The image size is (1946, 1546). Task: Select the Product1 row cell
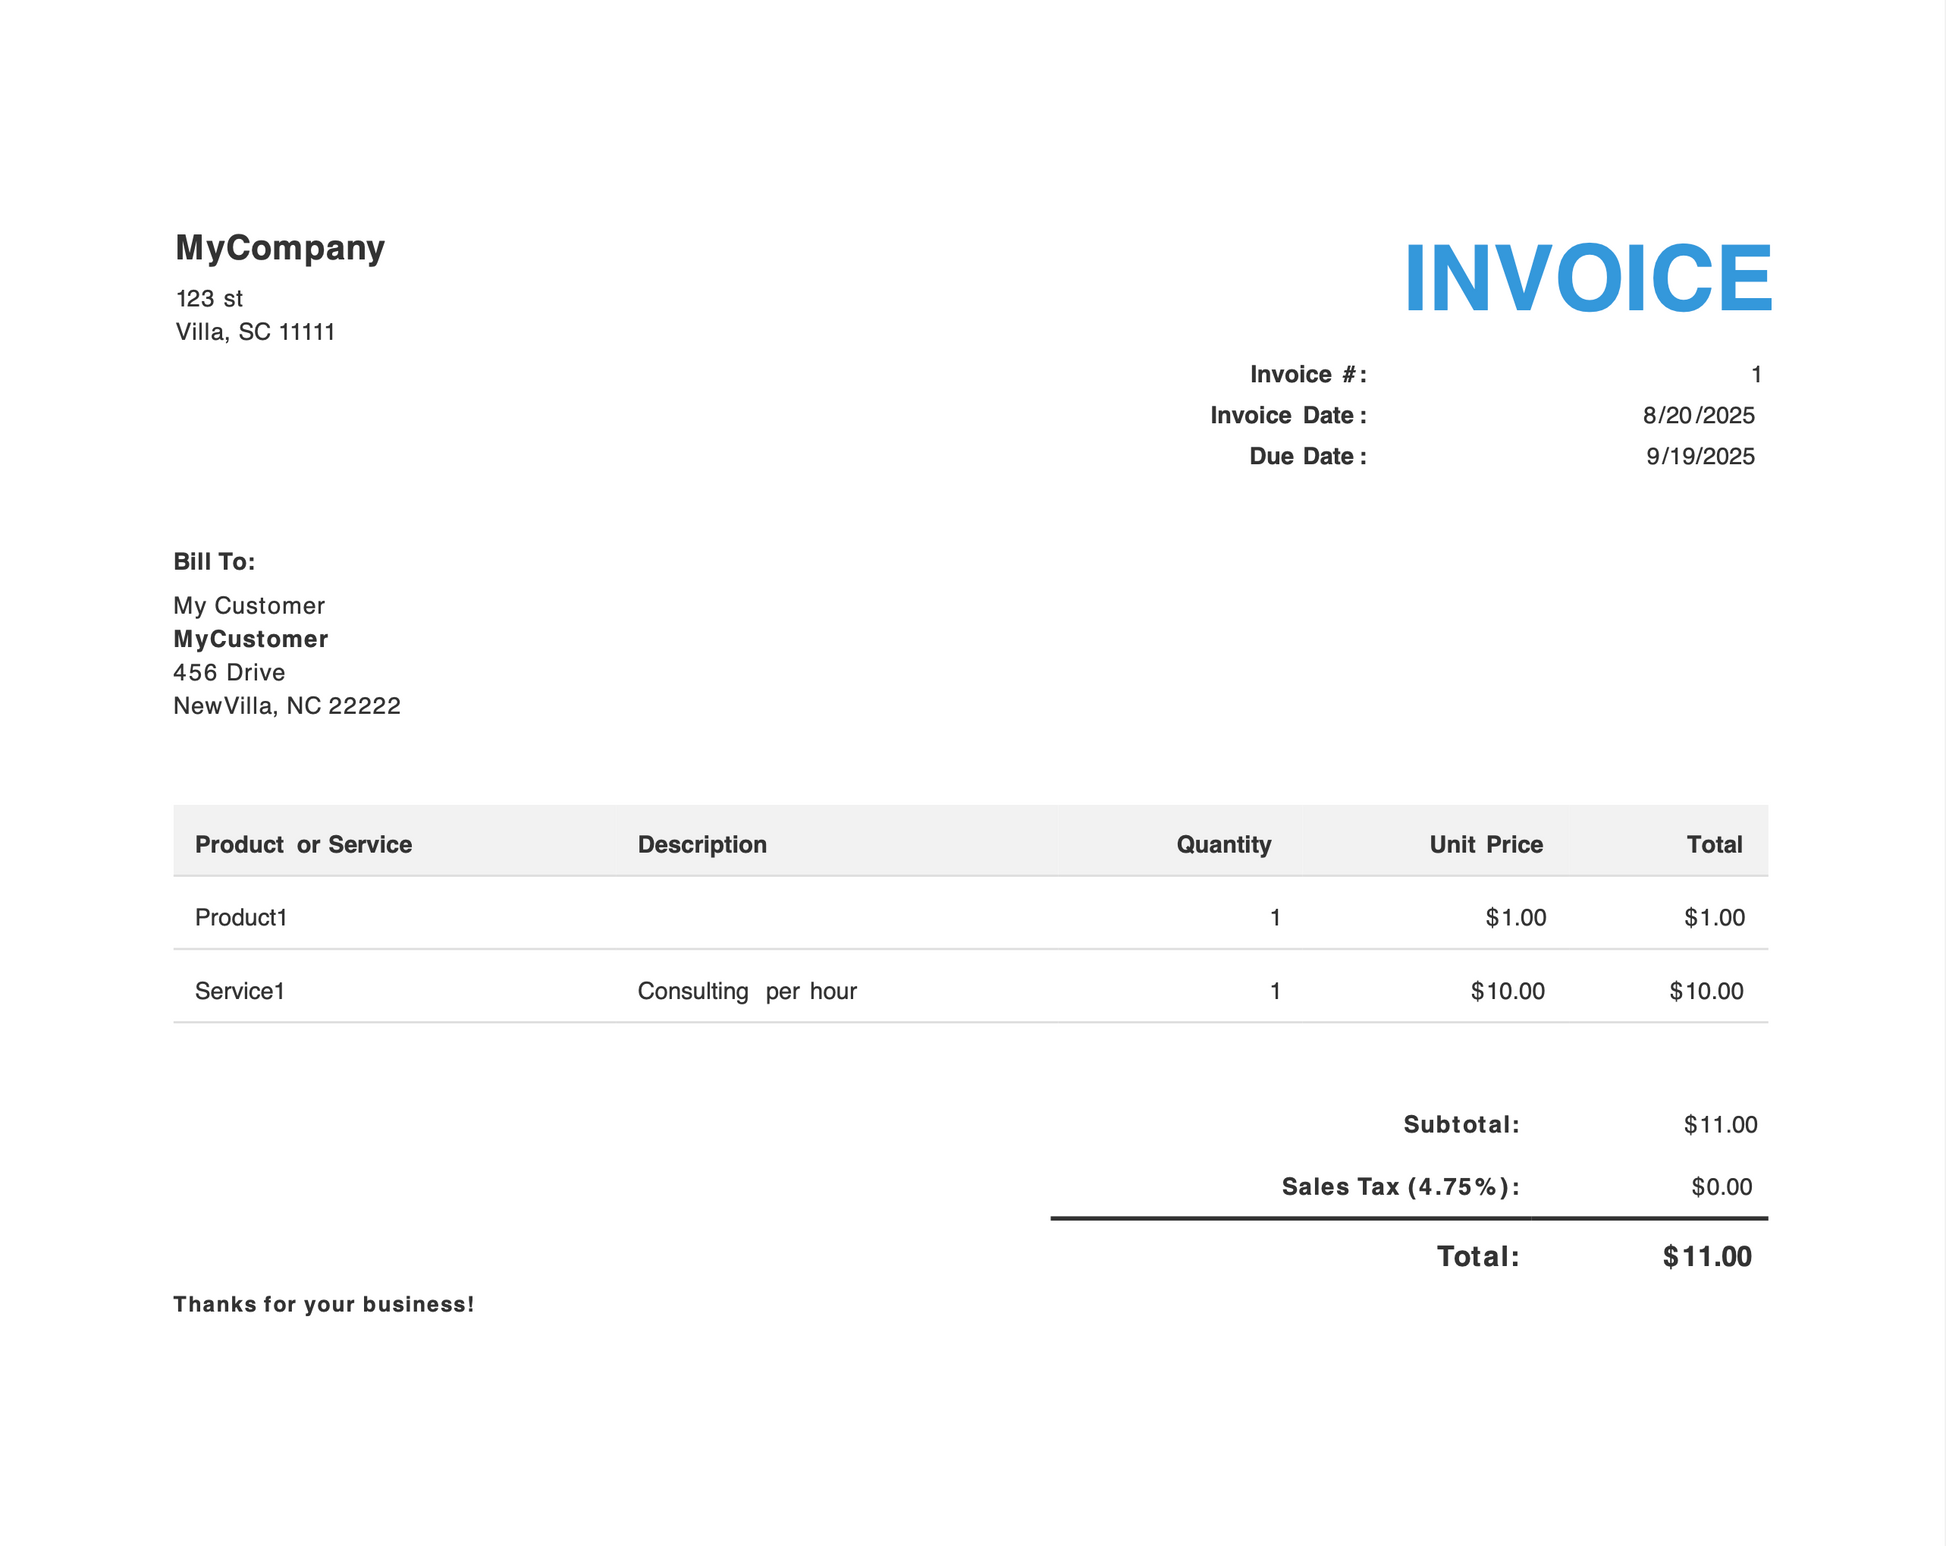[241, 917]
